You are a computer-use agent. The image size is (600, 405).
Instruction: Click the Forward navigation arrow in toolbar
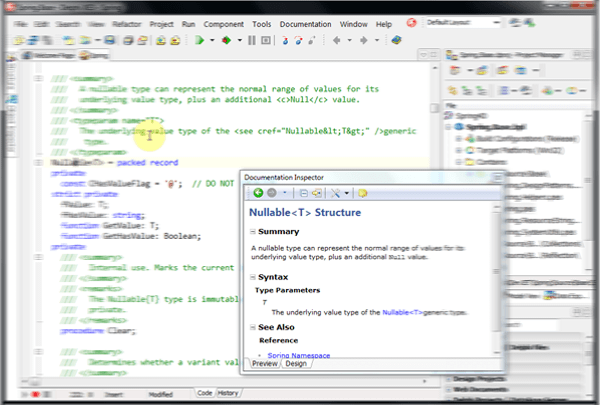[x=364, y=40]
